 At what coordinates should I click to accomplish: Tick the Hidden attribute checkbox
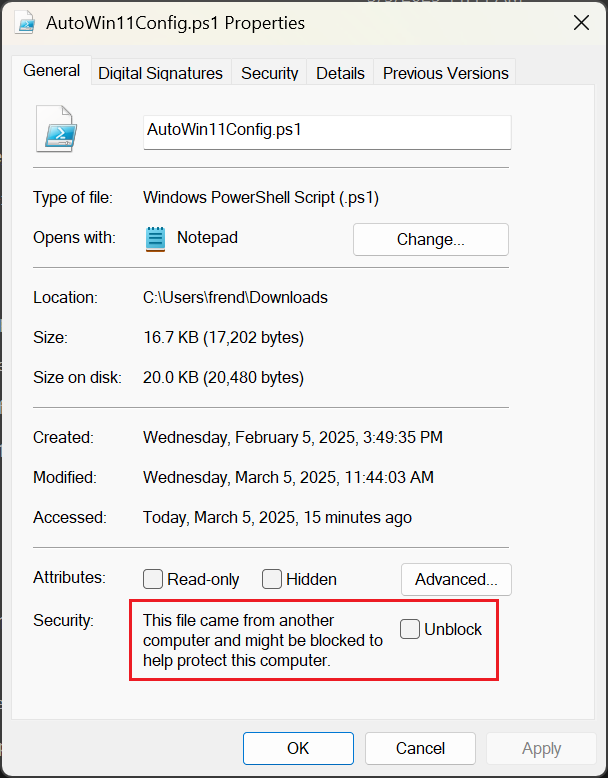[x=272, y=579]
